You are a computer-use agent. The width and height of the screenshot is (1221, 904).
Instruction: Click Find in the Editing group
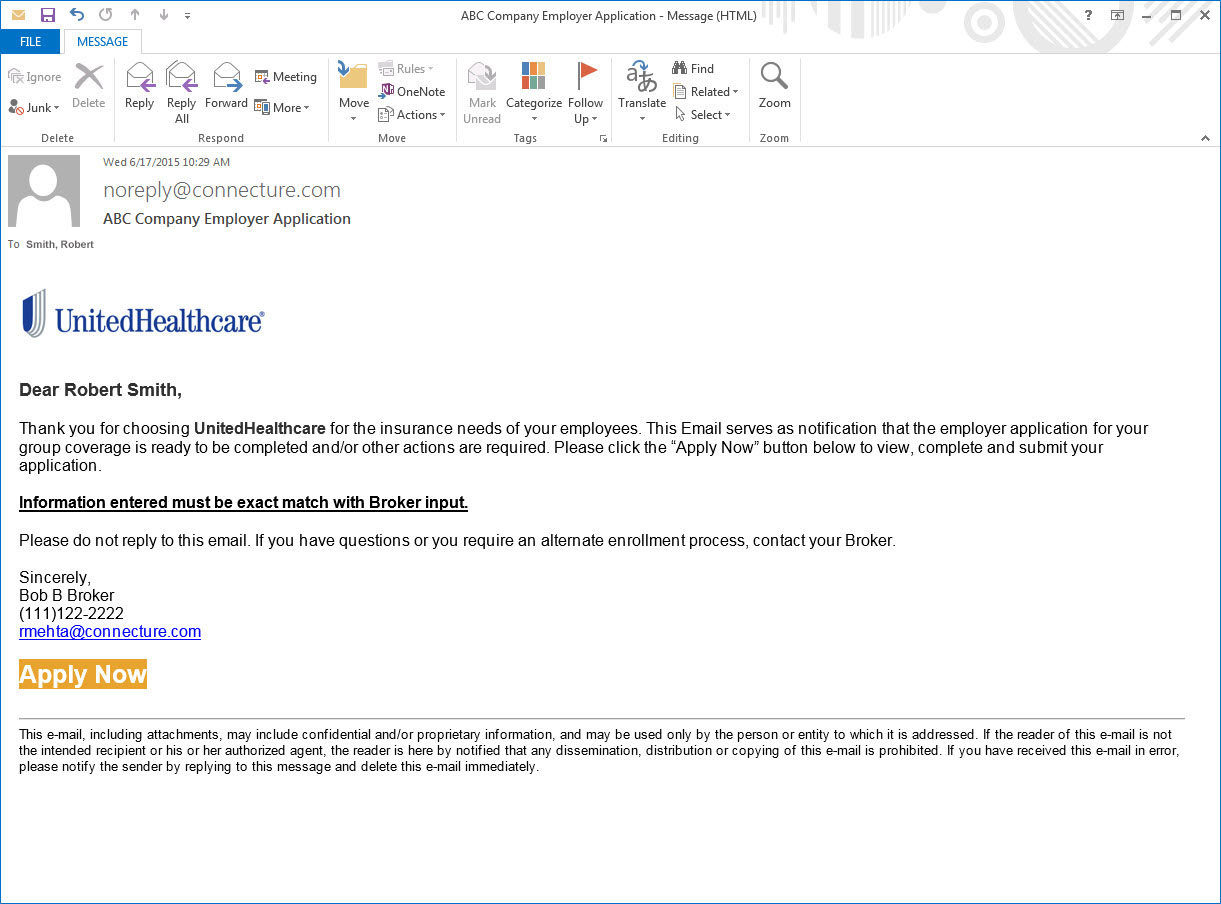pyautogui.click(x=693, y=69)
